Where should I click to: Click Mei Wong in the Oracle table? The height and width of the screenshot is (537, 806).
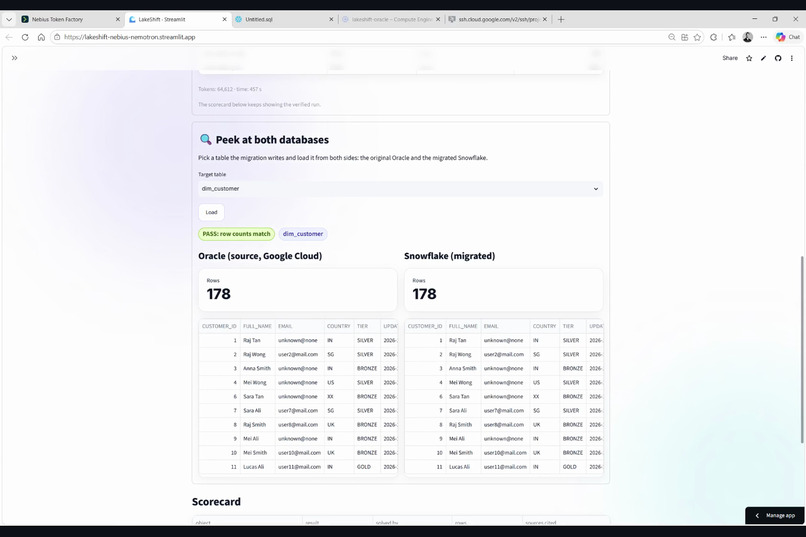tap(254, 383)
